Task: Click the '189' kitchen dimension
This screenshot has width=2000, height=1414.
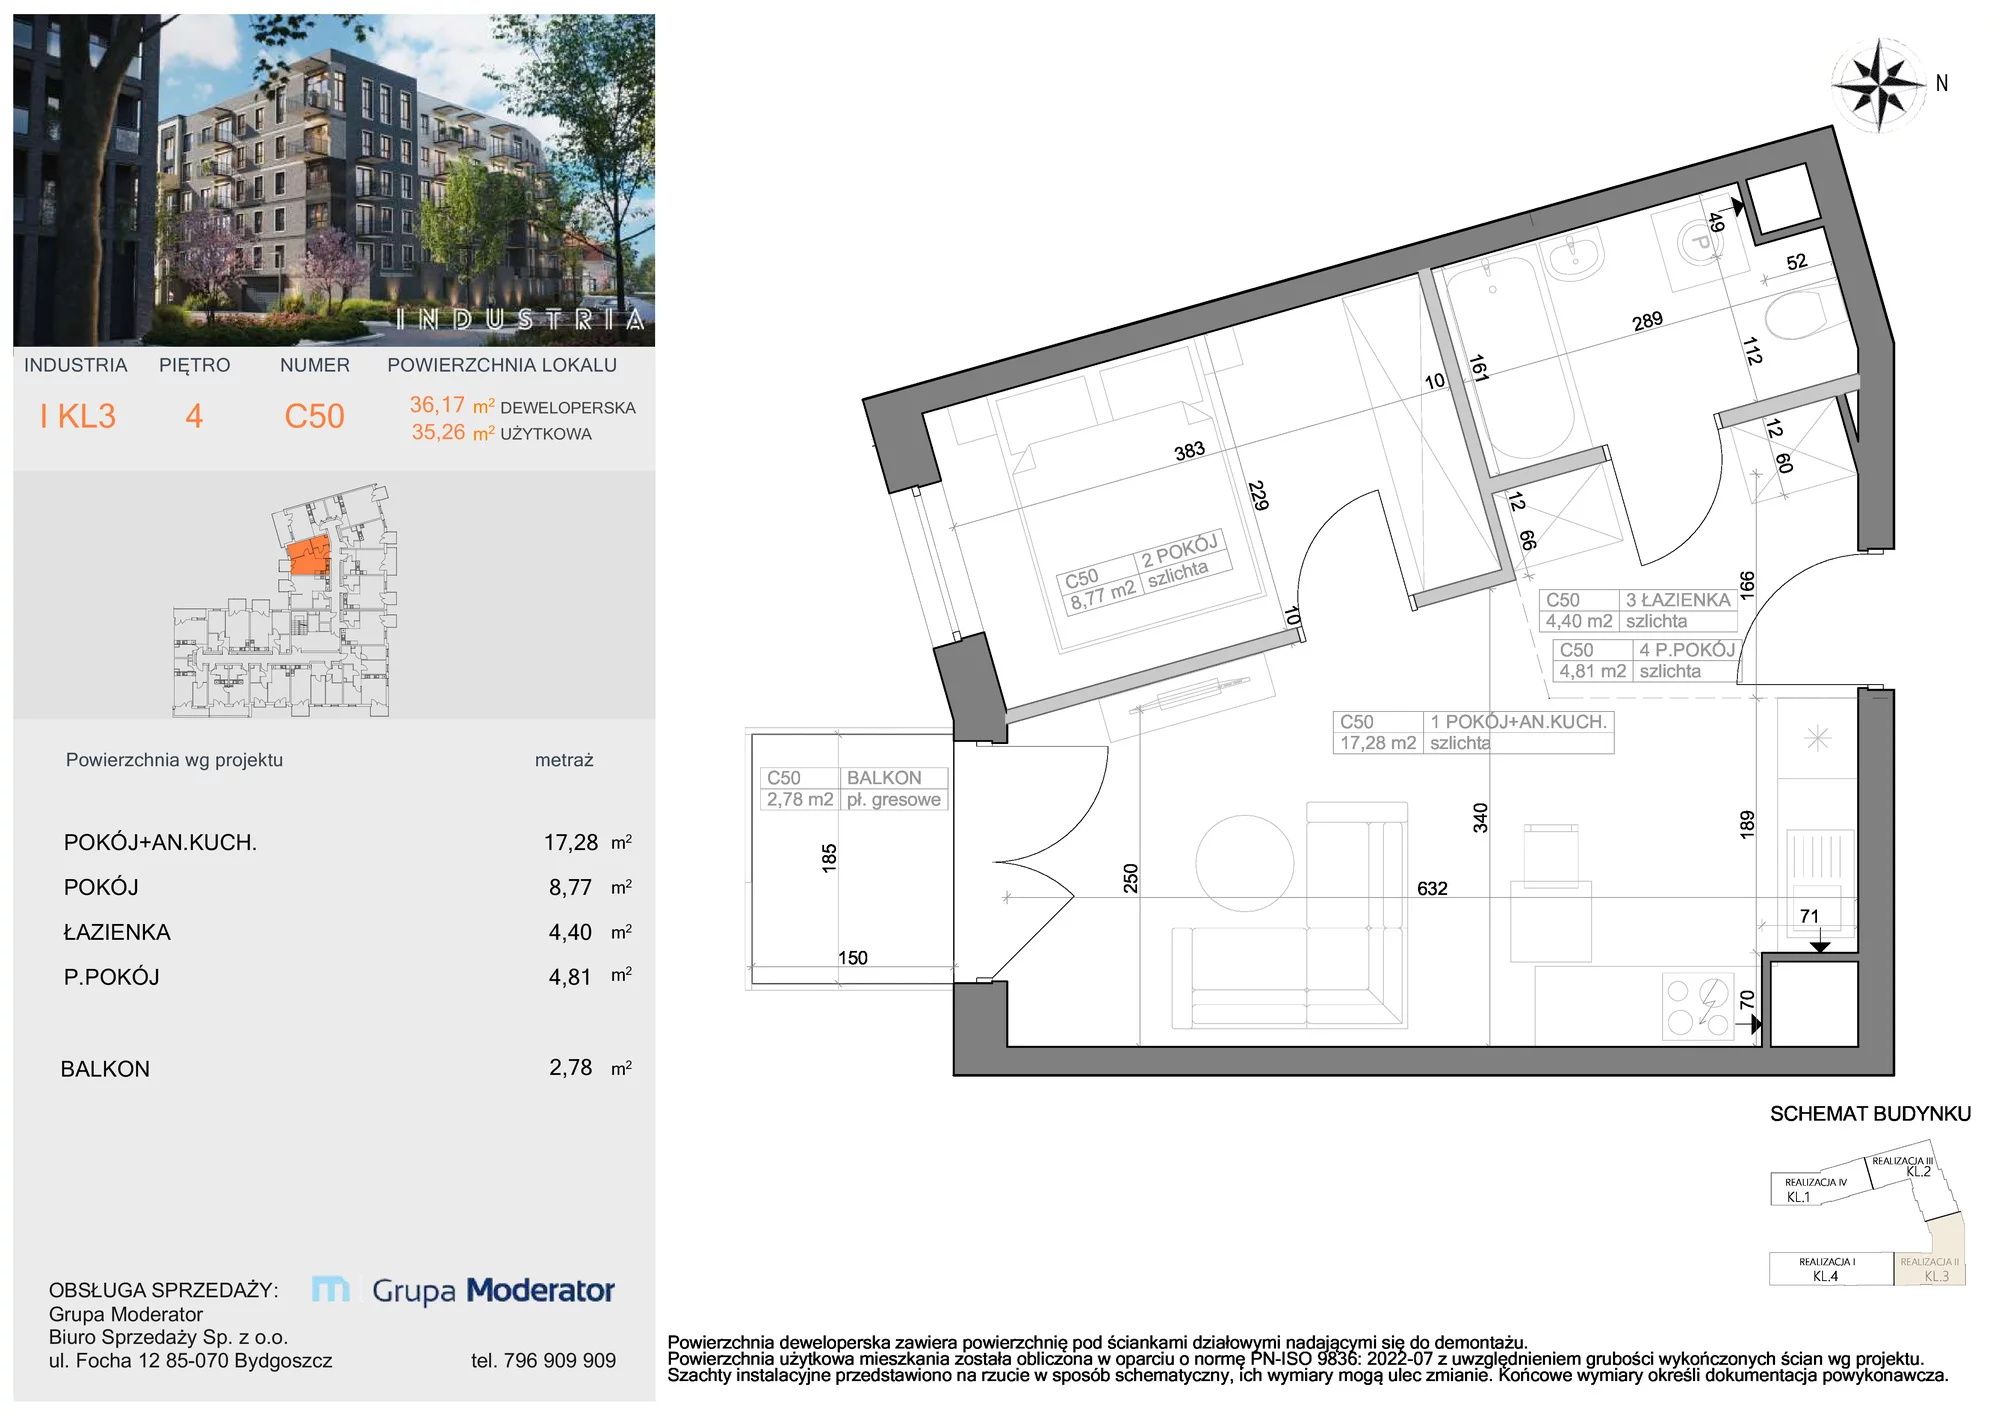Action: click(1747, 824)
